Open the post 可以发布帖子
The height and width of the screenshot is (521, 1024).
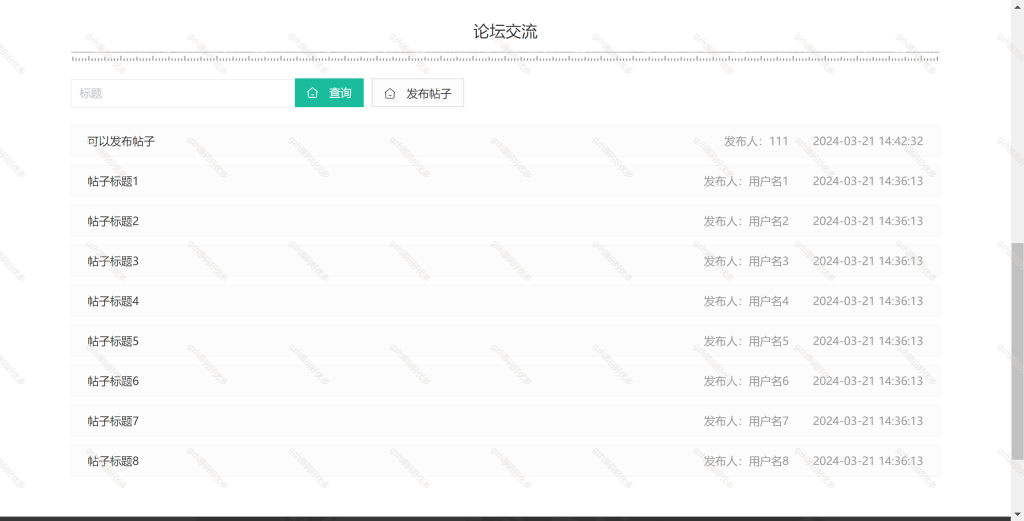click(505, 141)
